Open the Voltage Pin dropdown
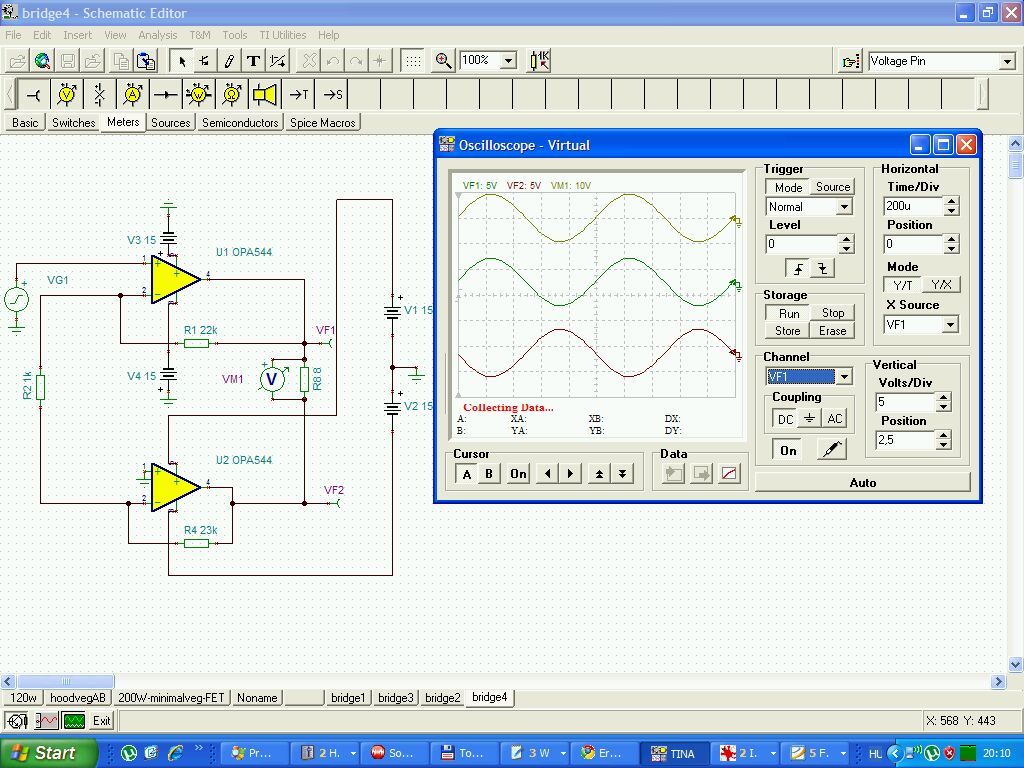Image resolution: width=1024 pixels, height=768 pixels. [x=1007, y=61]
